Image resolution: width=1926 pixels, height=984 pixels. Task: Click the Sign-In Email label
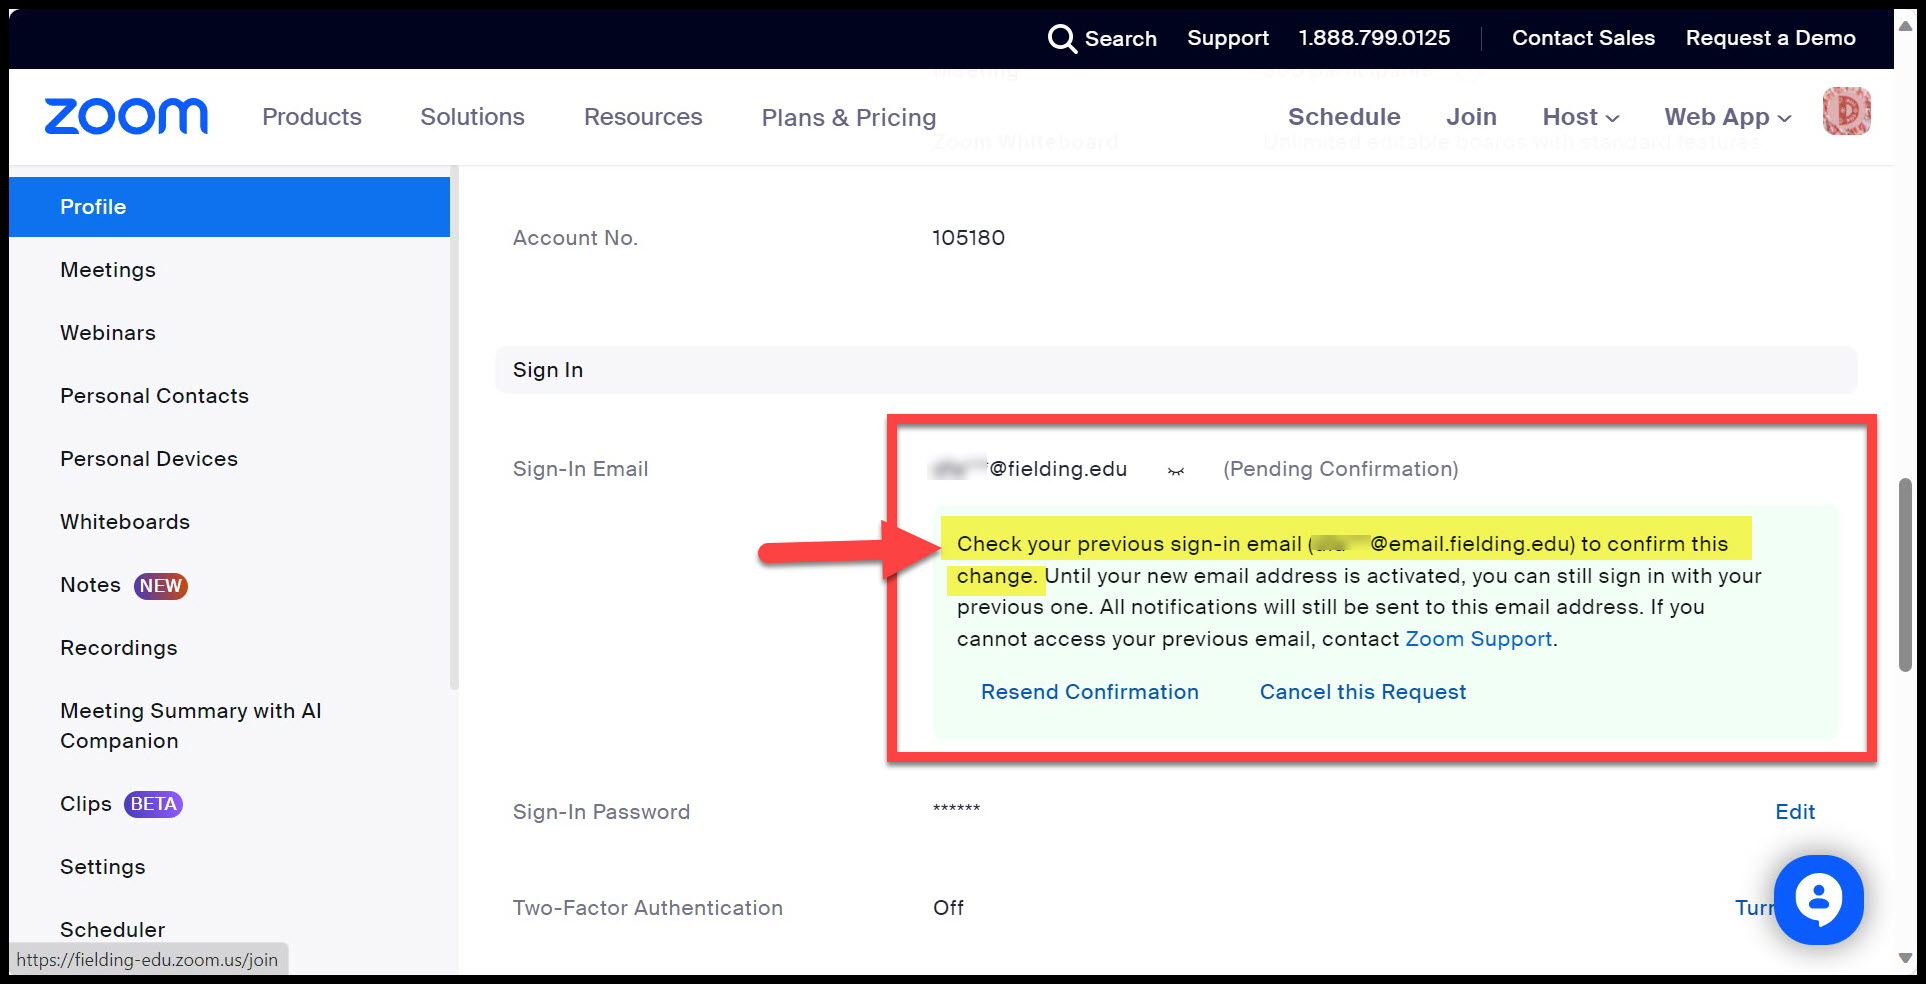(x=580, y=469)
